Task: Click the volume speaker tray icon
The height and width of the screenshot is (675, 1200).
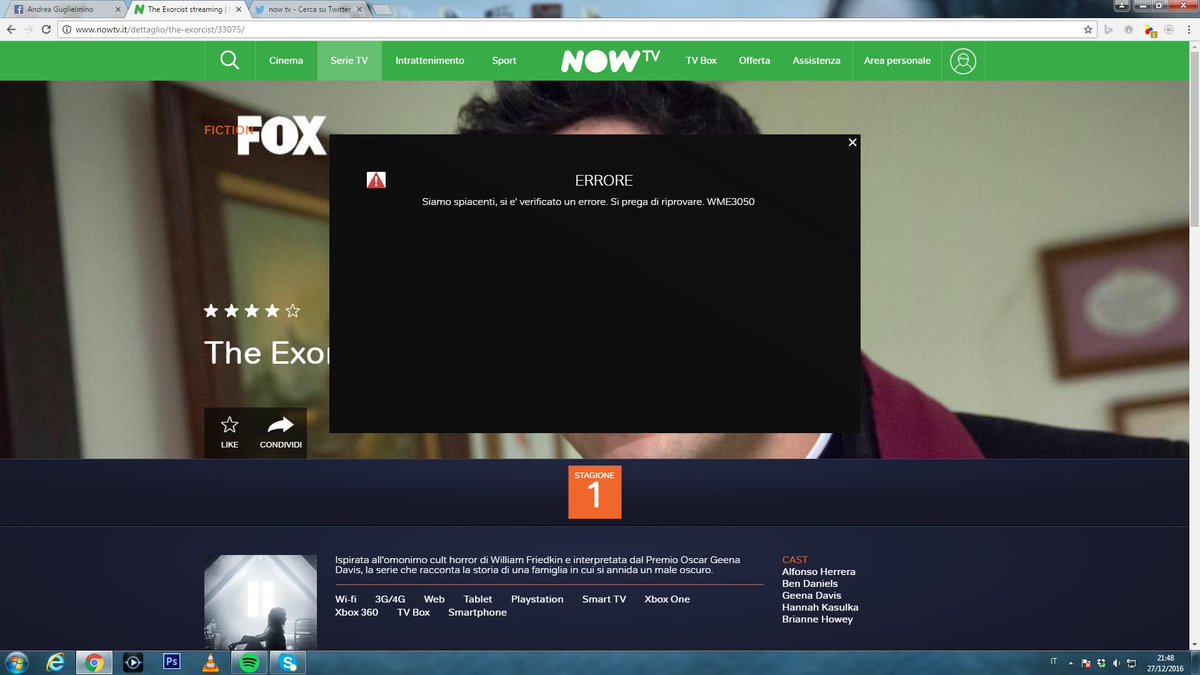Action: tap(1115, 663)
